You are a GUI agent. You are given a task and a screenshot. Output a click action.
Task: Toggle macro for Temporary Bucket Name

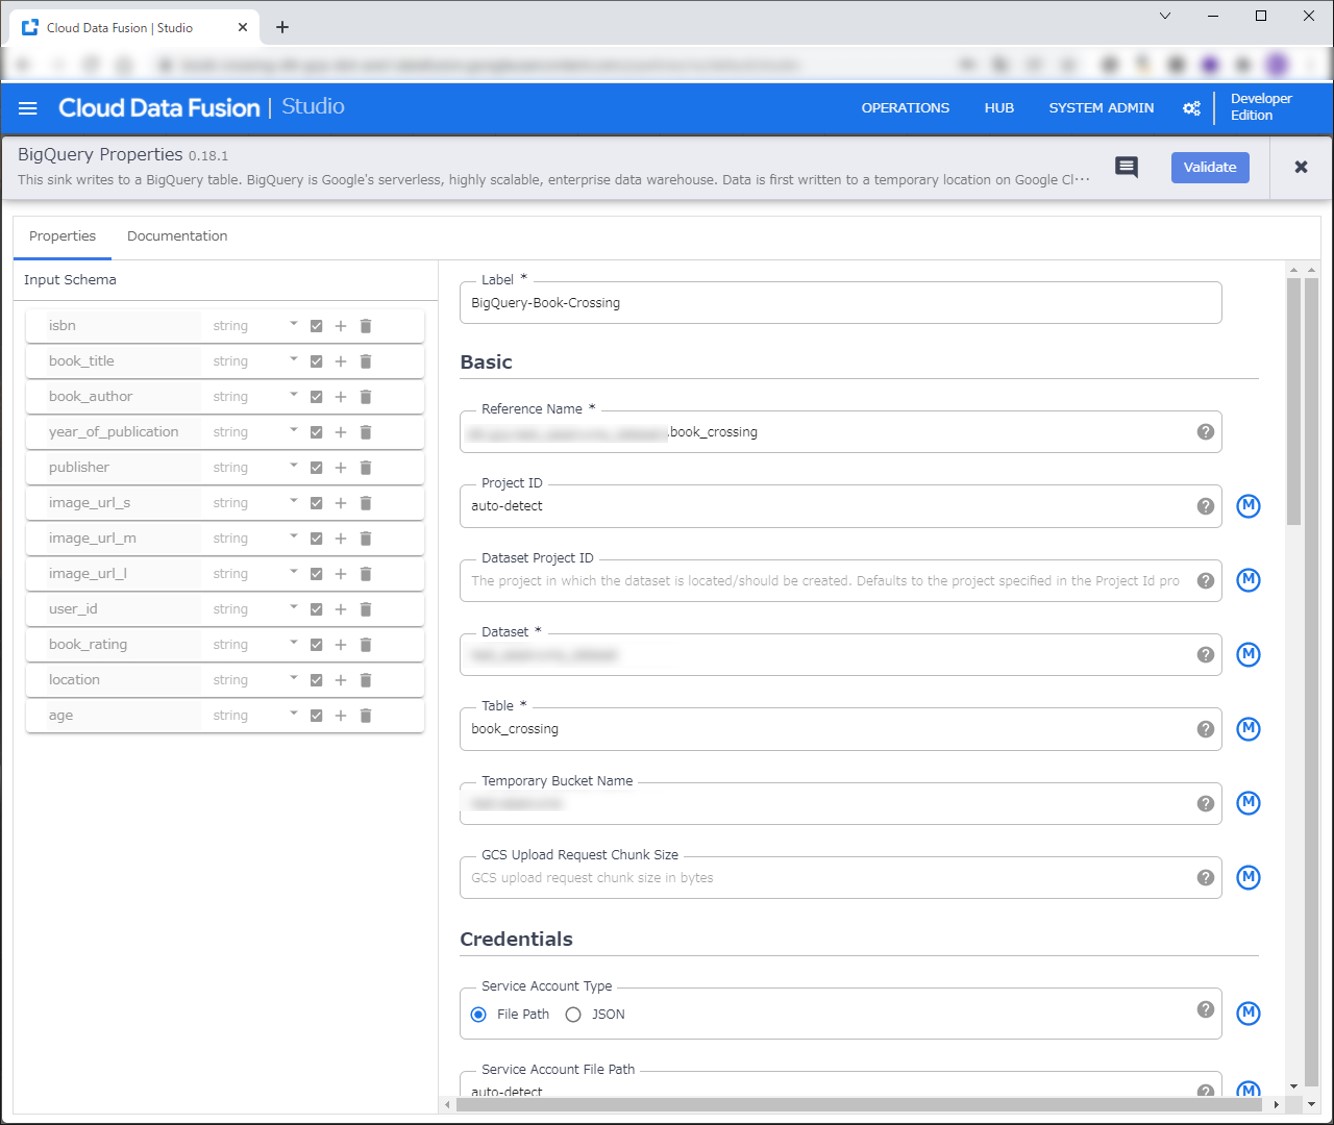coord(1248,803)
